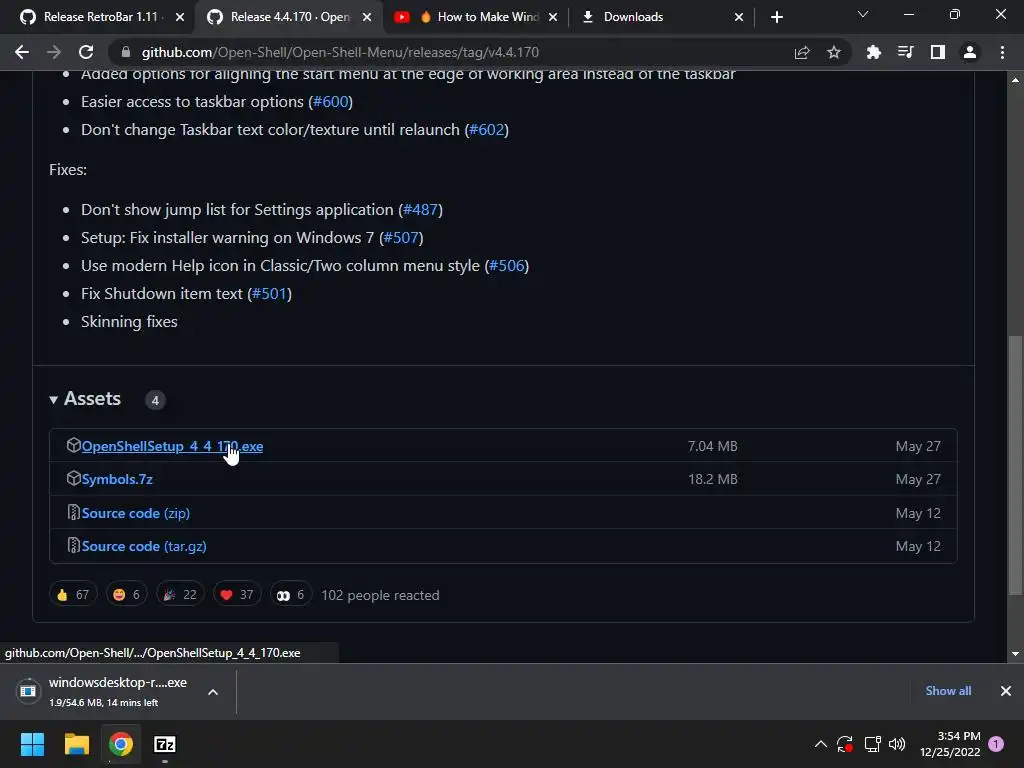Click the share page icon in address bar

802,52
